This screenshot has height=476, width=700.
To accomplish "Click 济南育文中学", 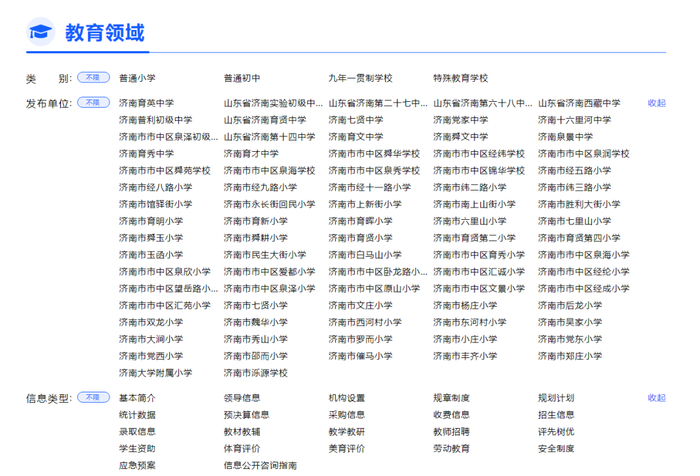I will pyautogui.click(x=356, y=137).
